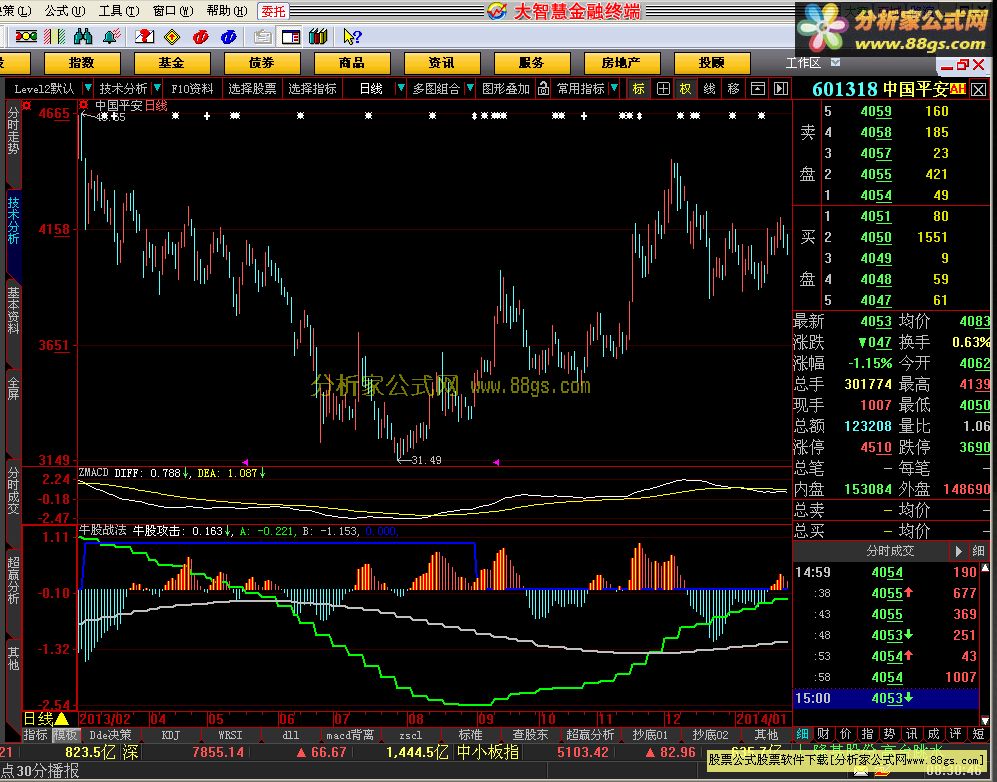Open the 公式(U) menu

click(65, 11)
